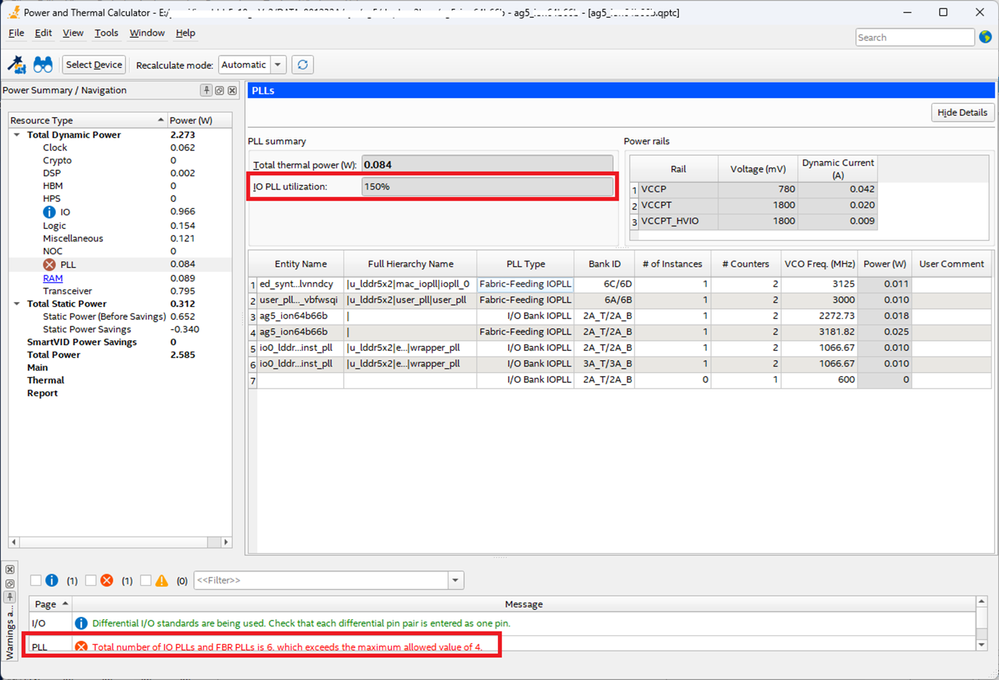Viewport: 999px width, 680px height.
Task: Open the RAM link in resource tree
Action: pos(52,278)
